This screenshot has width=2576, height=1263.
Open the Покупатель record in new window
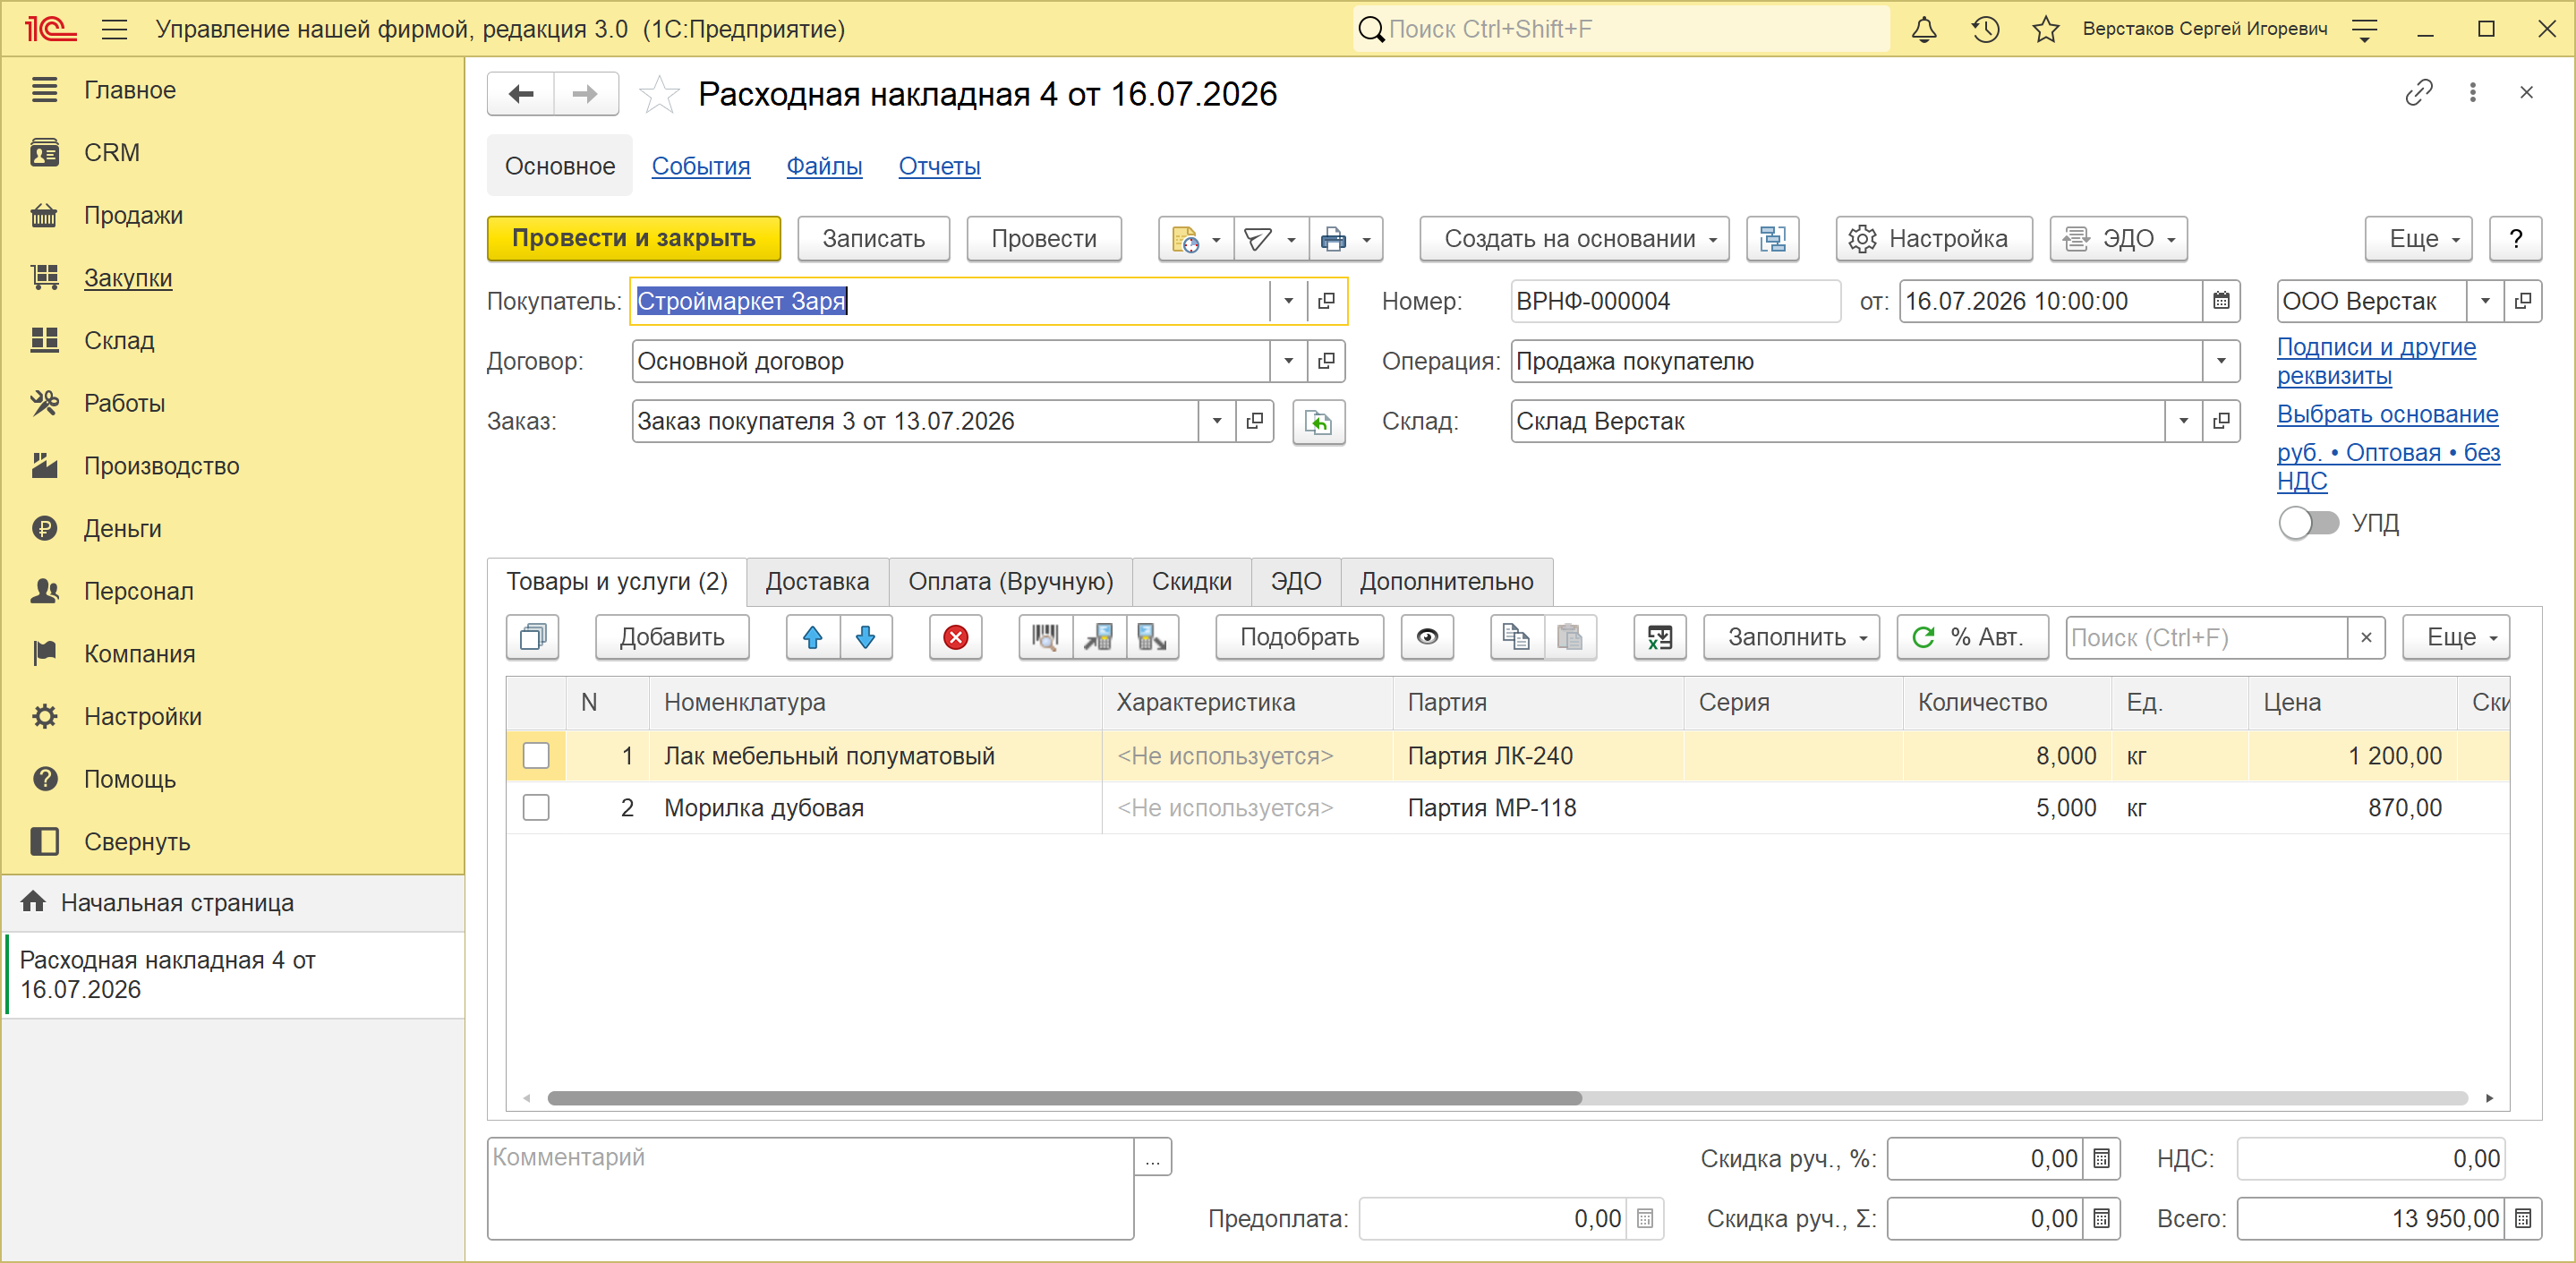pyautogui.click(x=1326, y=301)
